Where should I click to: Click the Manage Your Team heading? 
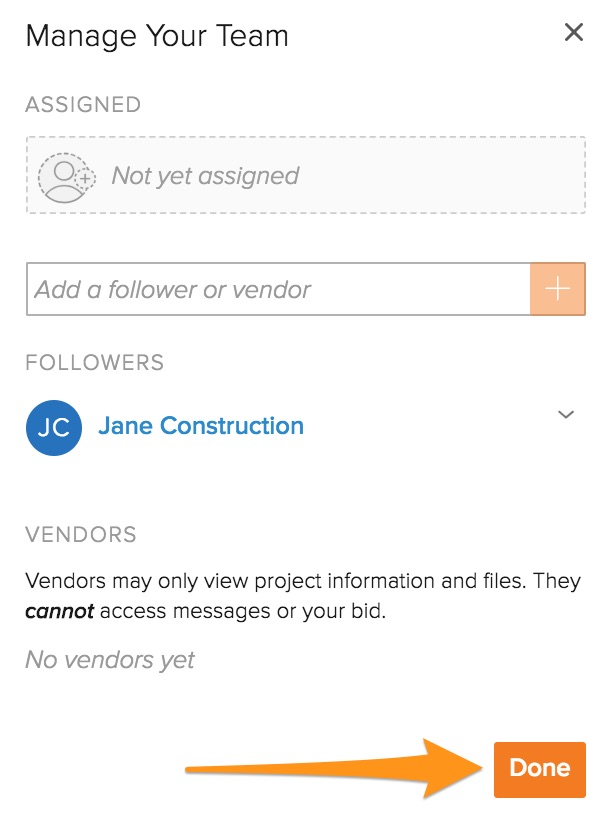[157, 37]
